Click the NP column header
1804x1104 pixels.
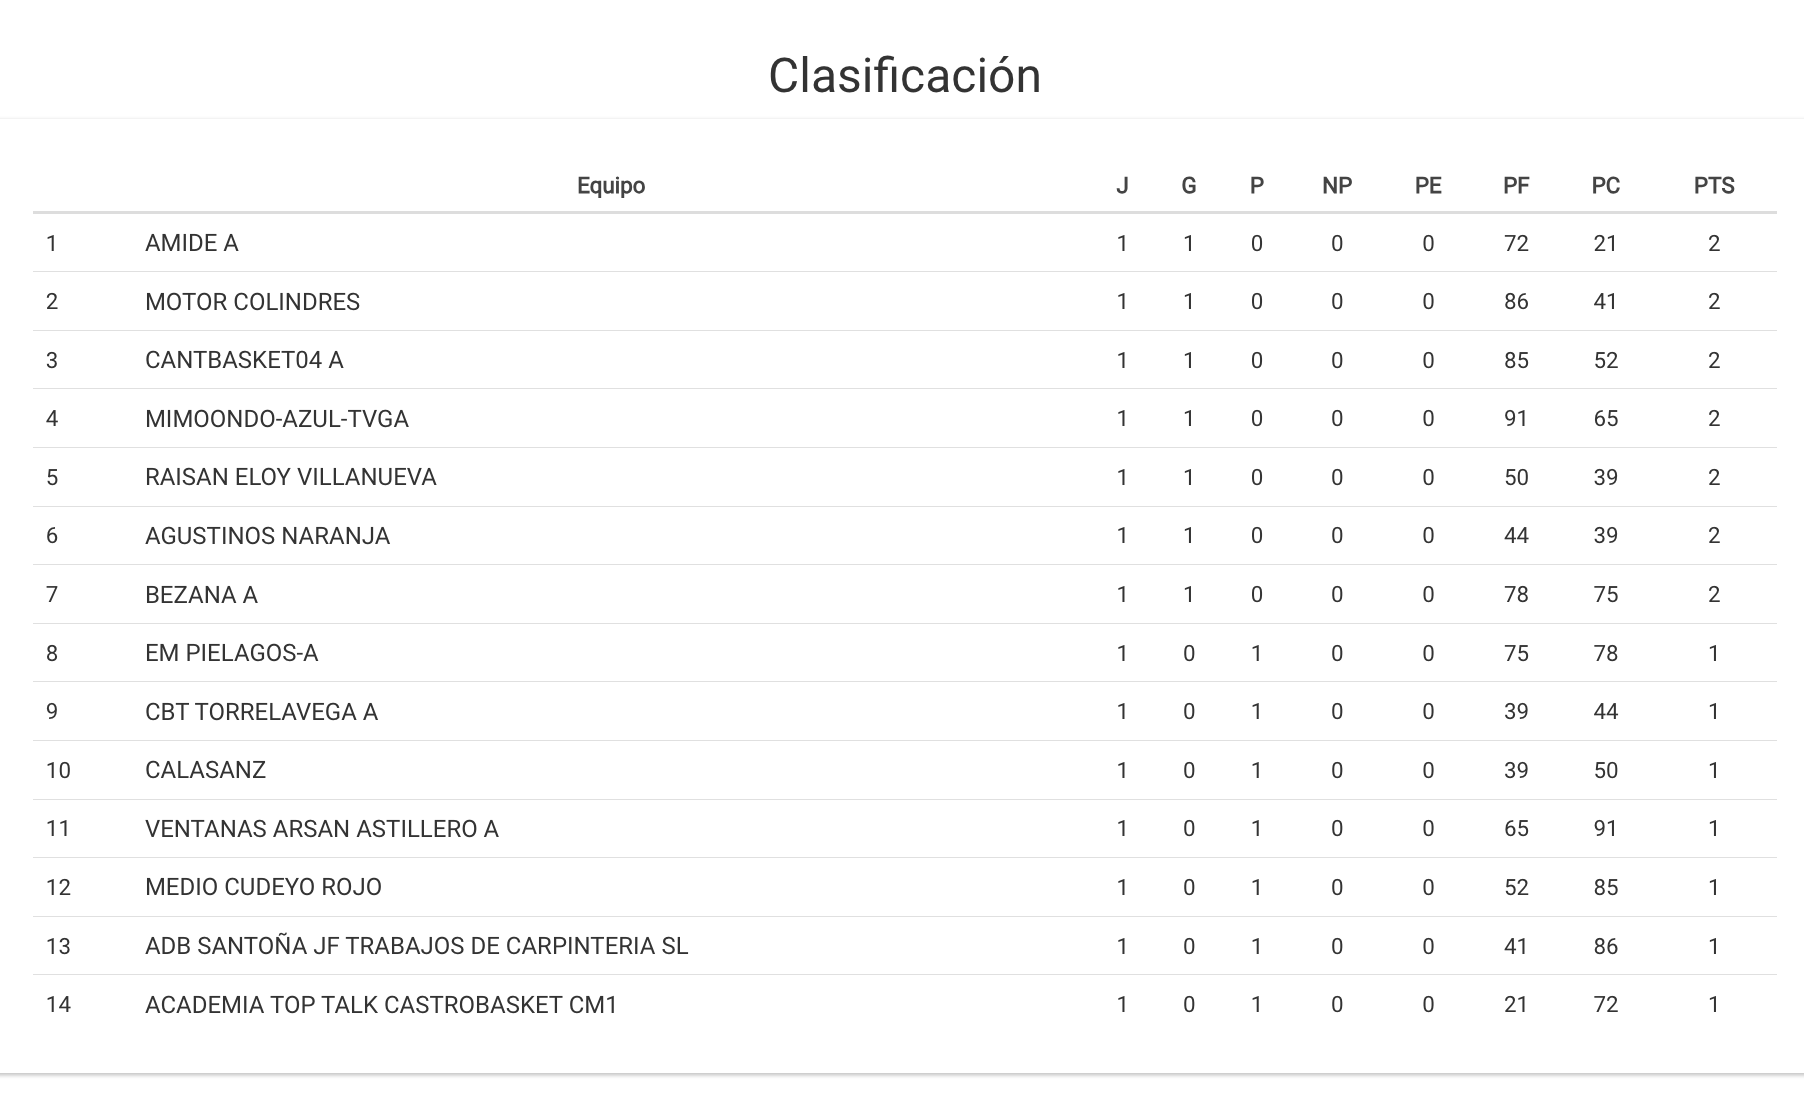(1336, 186)
